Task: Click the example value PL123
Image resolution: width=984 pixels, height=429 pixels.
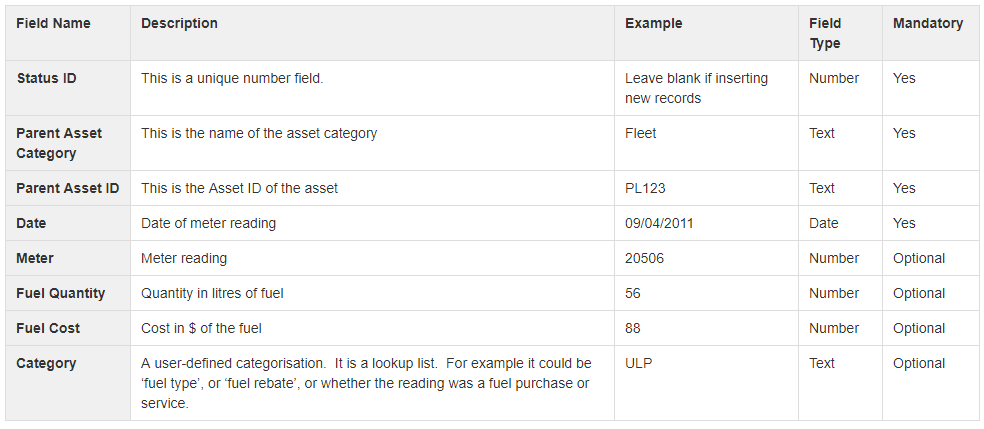Action: point(644,188)
